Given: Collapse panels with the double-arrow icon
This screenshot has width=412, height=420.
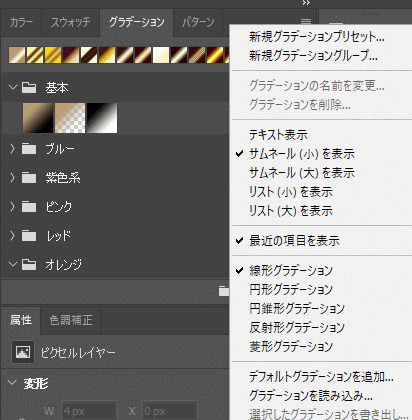Looking at the screenshot, I should click(306, 3).
